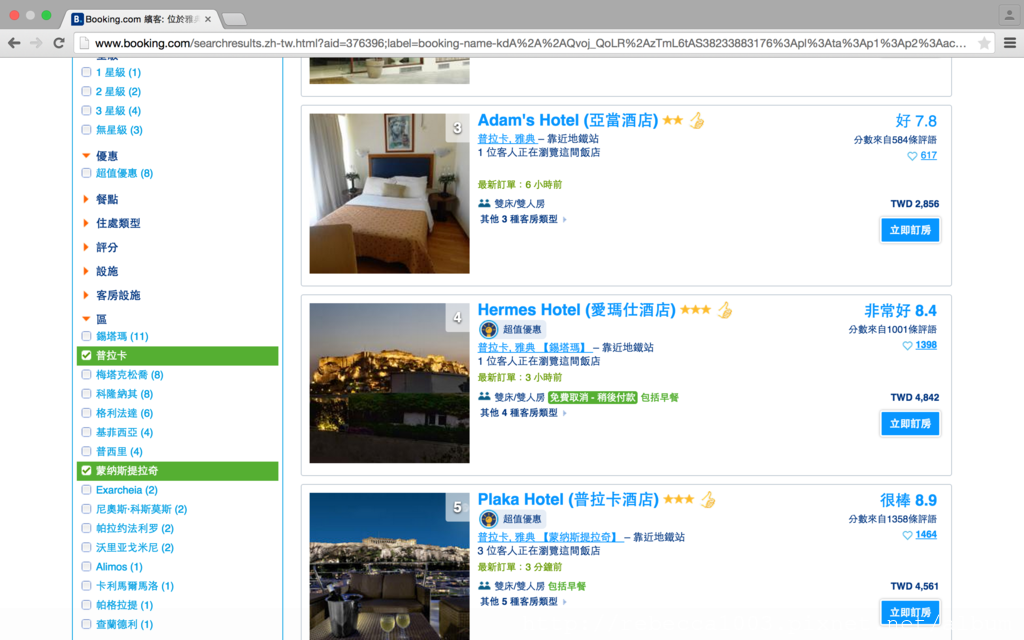Screen dimensions: 1024x640
Task: Click the browser back arrow
Action: click(14, 43)
